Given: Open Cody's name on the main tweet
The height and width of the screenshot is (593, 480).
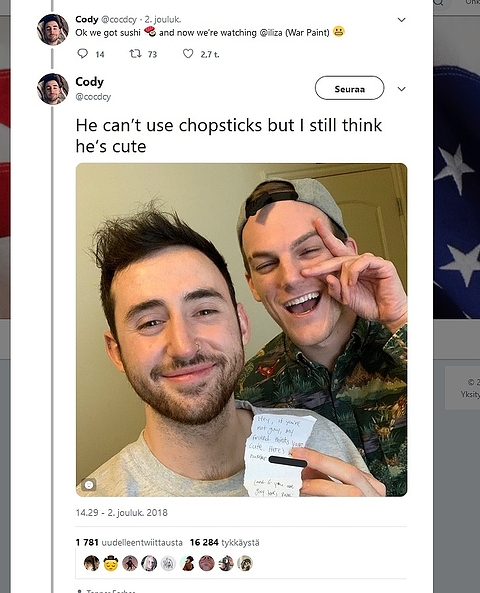Looking at the screenshot, I should [90, 82].
